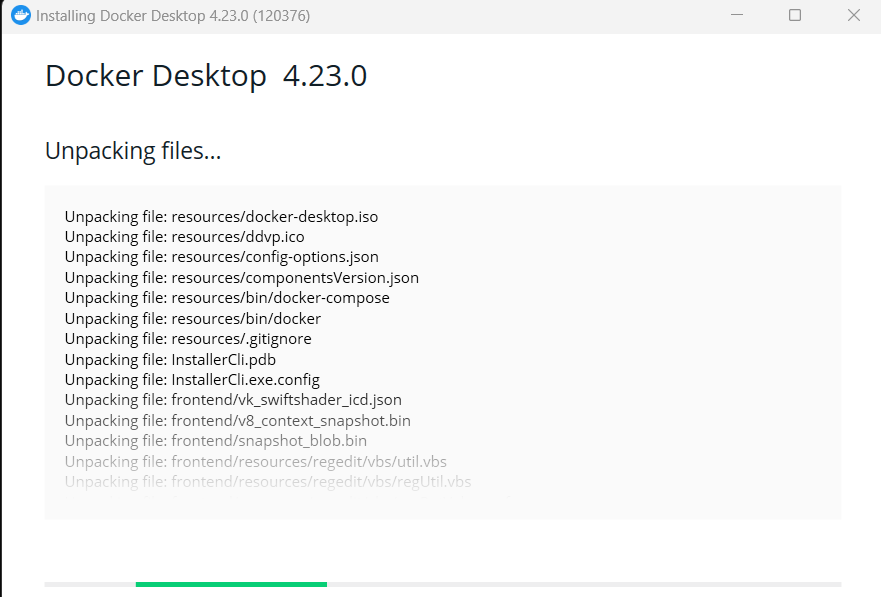Select the resources/.gitignore log line
This screenshot has height=597, width=881.
click(188, 339)
